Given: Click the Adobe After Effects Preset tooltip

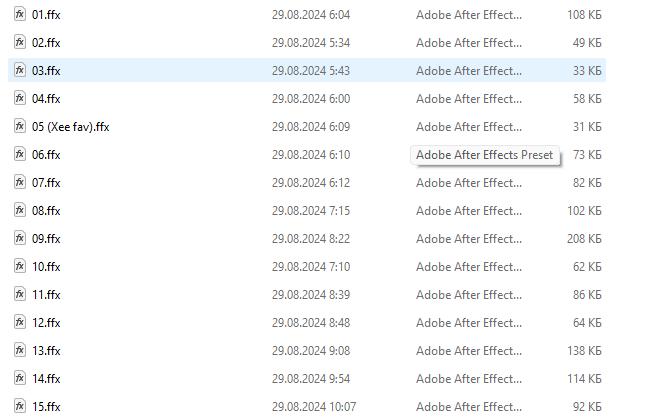Looking at the screenshot, I should [x=485, y=155].
